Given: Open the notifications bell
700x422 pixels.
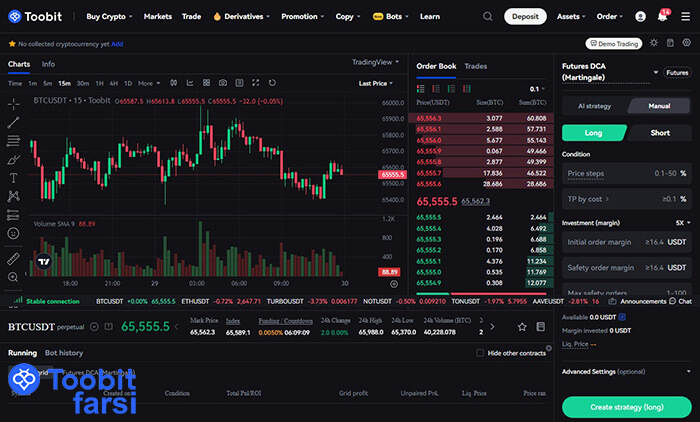Looking at the screenshot, I should tap(662, 17).
